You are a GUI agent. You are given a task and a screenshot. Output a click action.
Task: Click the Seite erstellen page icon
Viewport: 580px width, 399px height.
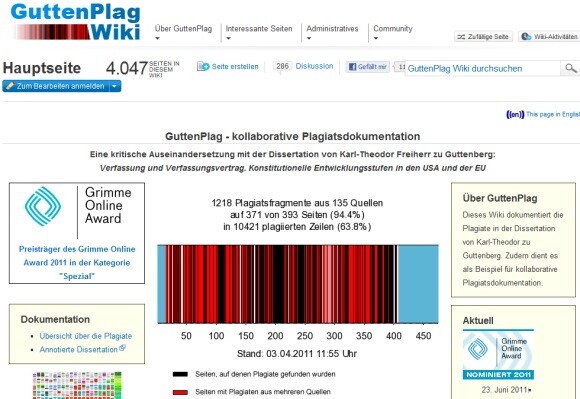tap(203, 66)
